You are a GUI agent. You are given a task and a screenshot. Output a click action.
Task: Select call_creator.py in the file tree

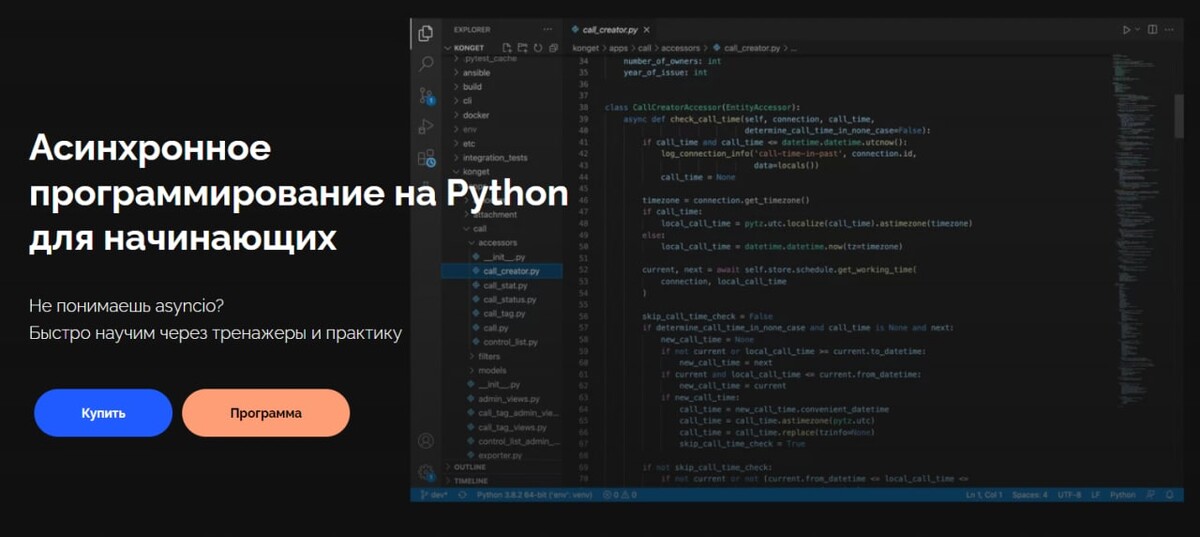[x=503, y=271]
